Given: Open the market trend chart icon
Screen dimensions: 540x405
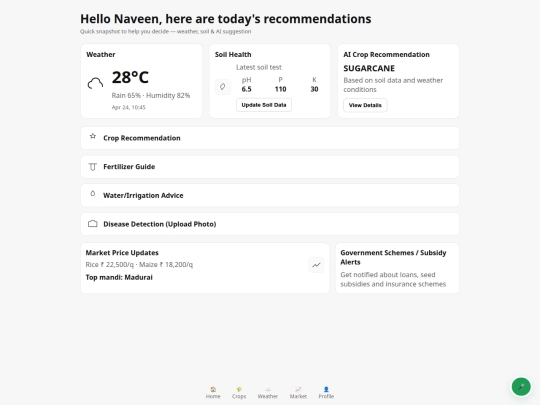Looking at the screenshot, I should coord(316,265).
